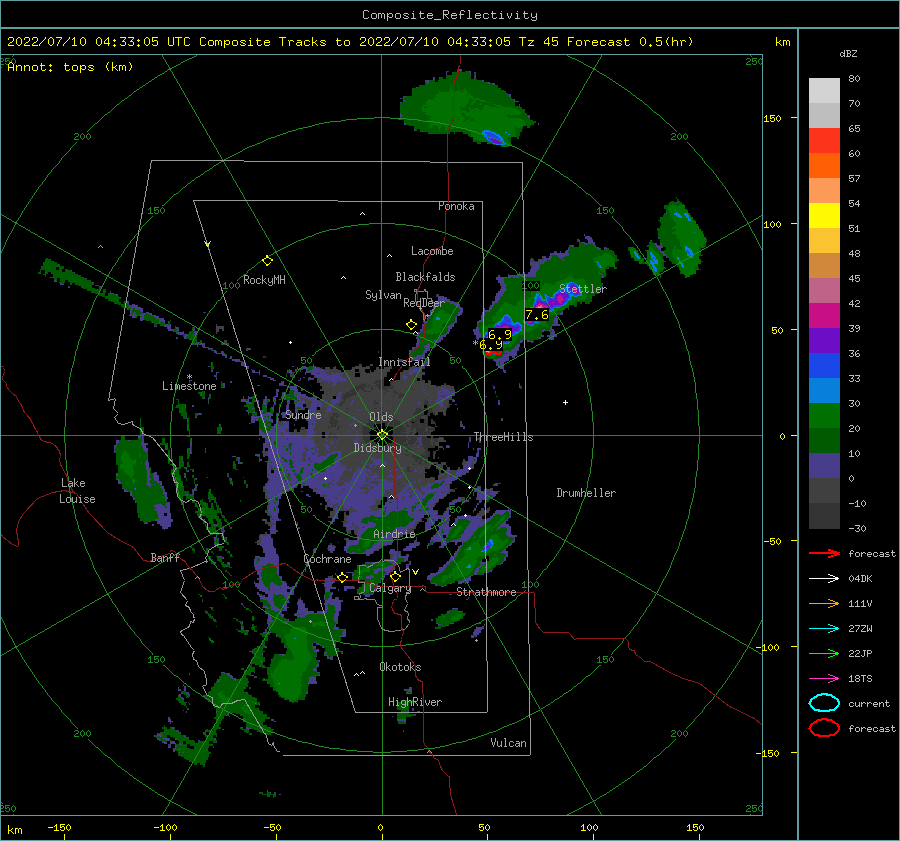This screenshot has width=900, height=841.
Task: Click the Airdrie city label
Action: pos(394,534)
